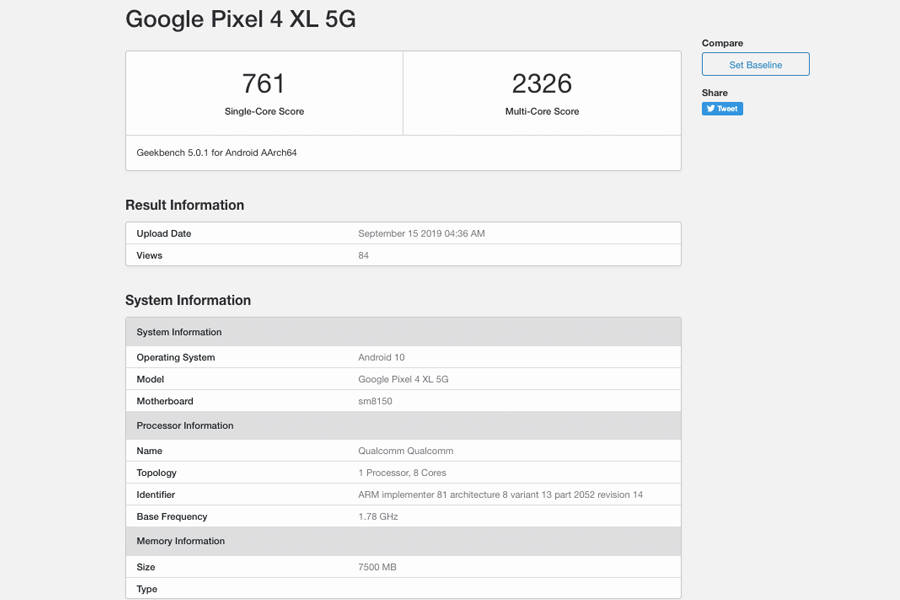Select the memory Size value 7500 MB
This screenshot has width=900, height=600.
[378, 567]
